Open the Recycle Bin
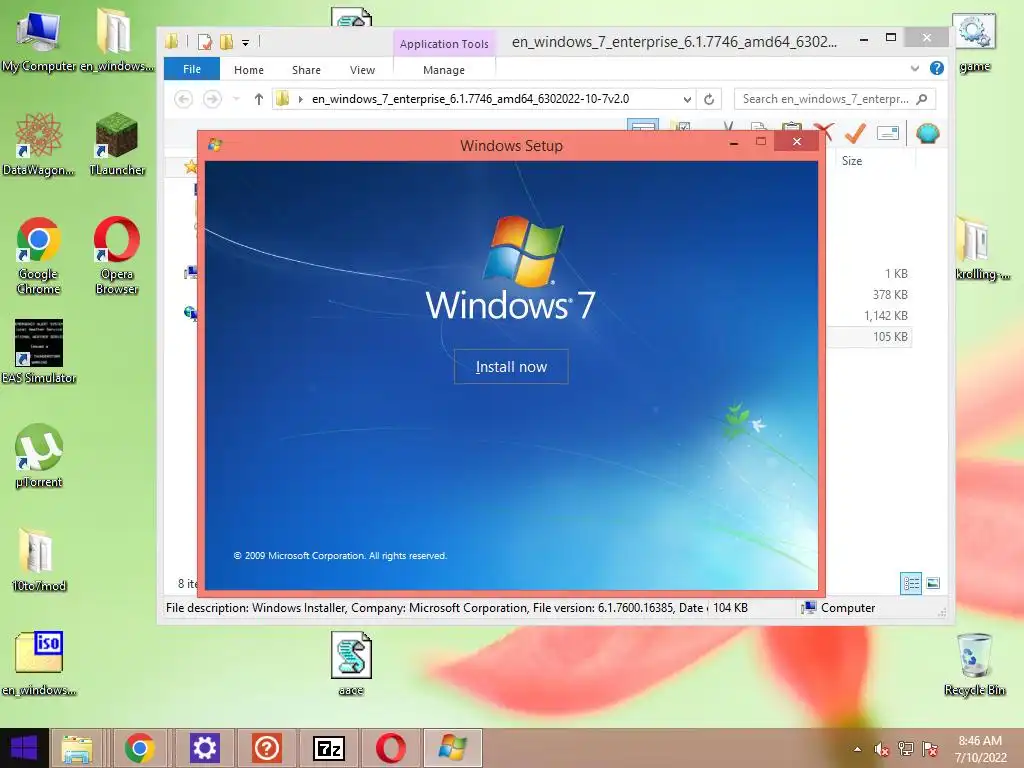This screenshot has height=768, width=1024. 974,664
